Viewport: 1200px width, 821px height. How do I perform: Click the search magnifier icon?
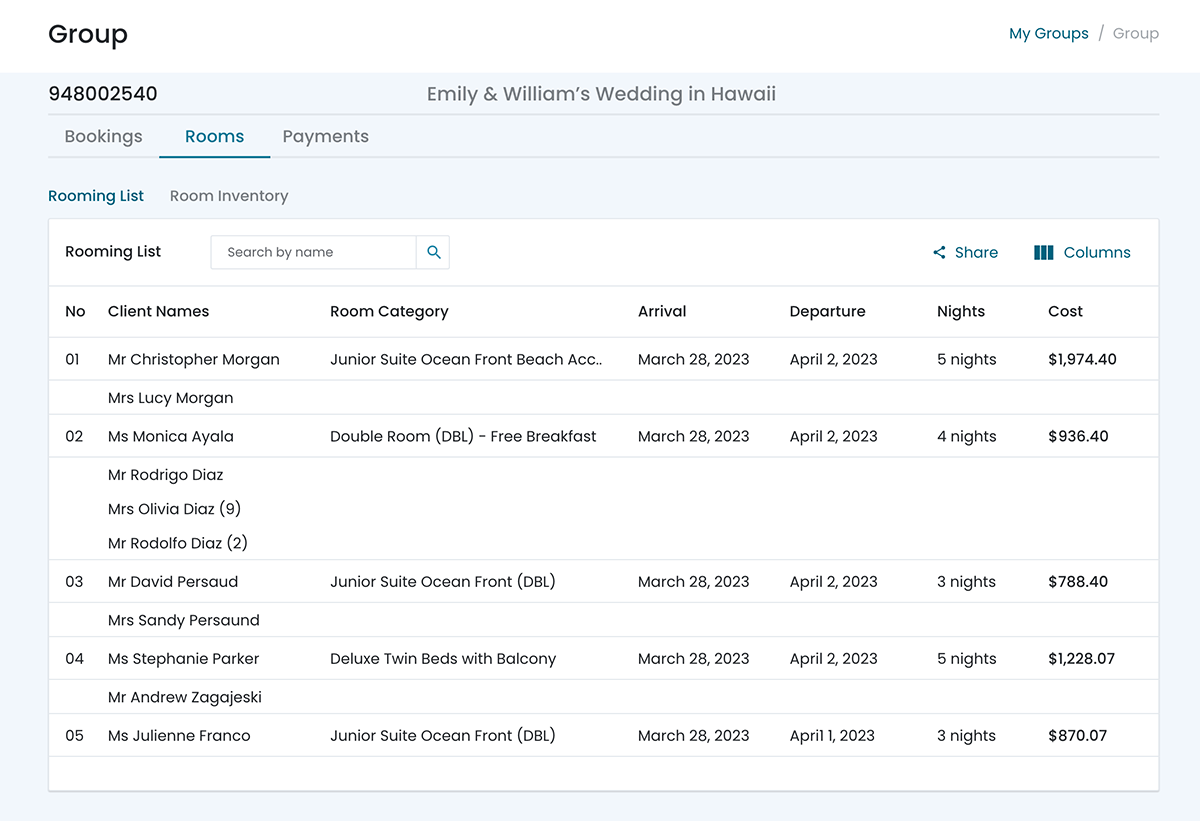[433, 253]
